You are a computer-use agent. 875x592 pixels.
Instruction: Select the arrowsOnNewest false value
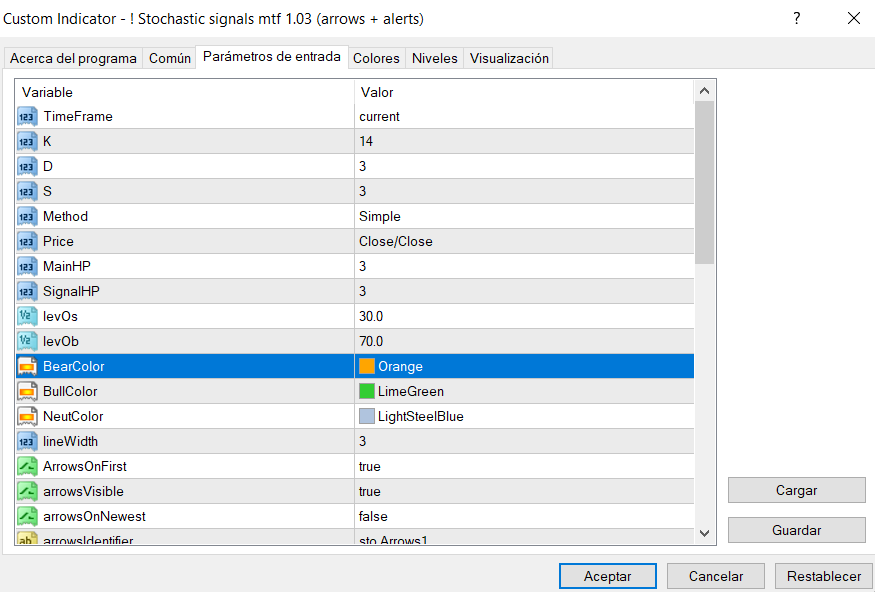(373, 517)
